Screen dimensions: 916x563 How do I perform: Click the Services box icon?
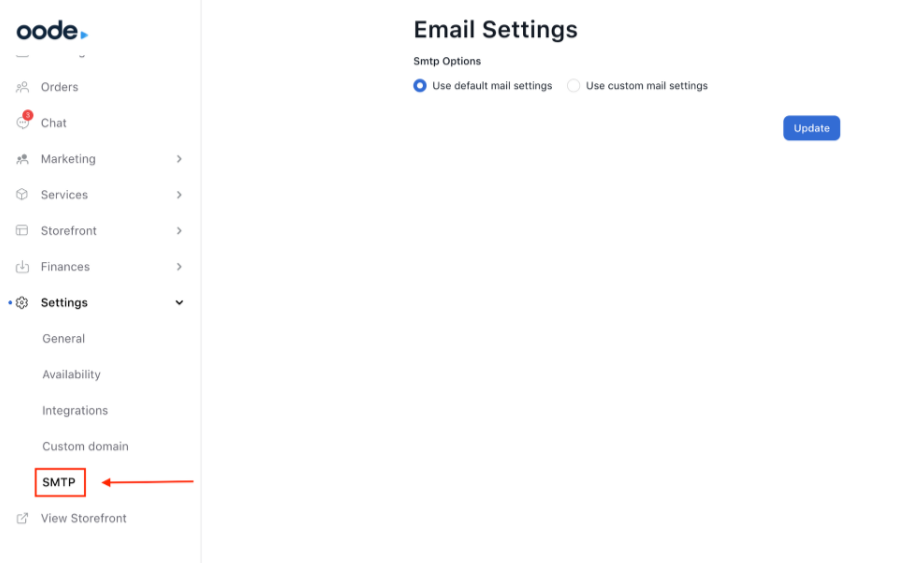pyautogui.click(x=22, y=195)
